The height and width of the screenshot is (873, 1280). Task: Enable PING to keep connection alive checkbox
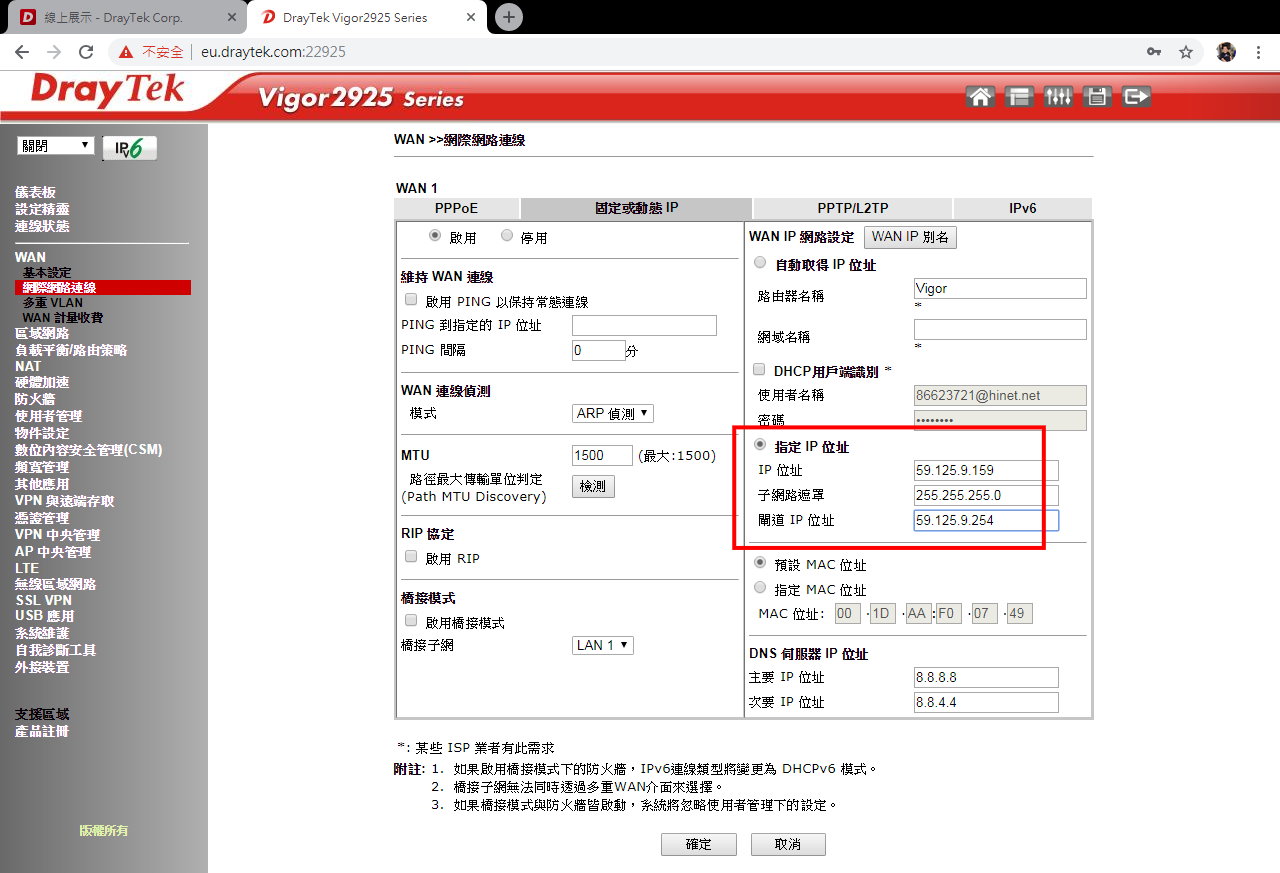tap(410, 300)
